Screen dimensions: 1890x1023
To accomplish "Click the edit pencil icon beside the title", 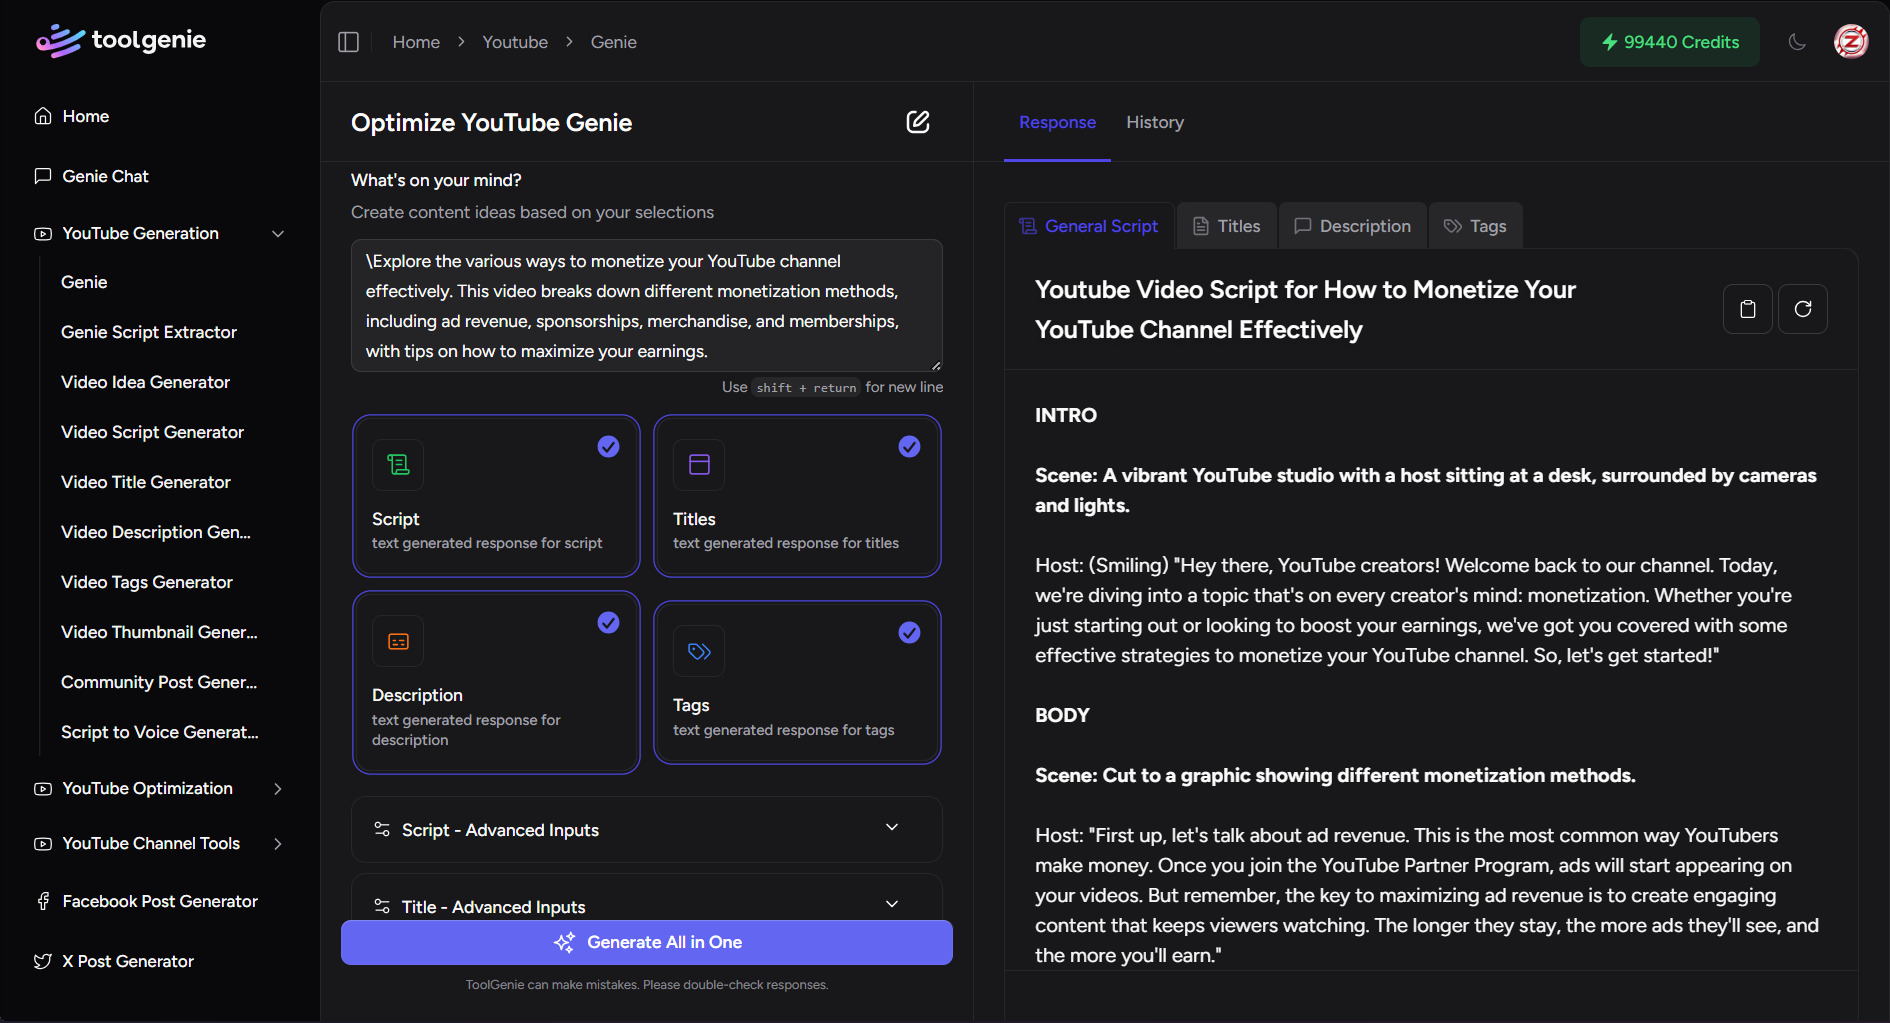I will 917,122.
